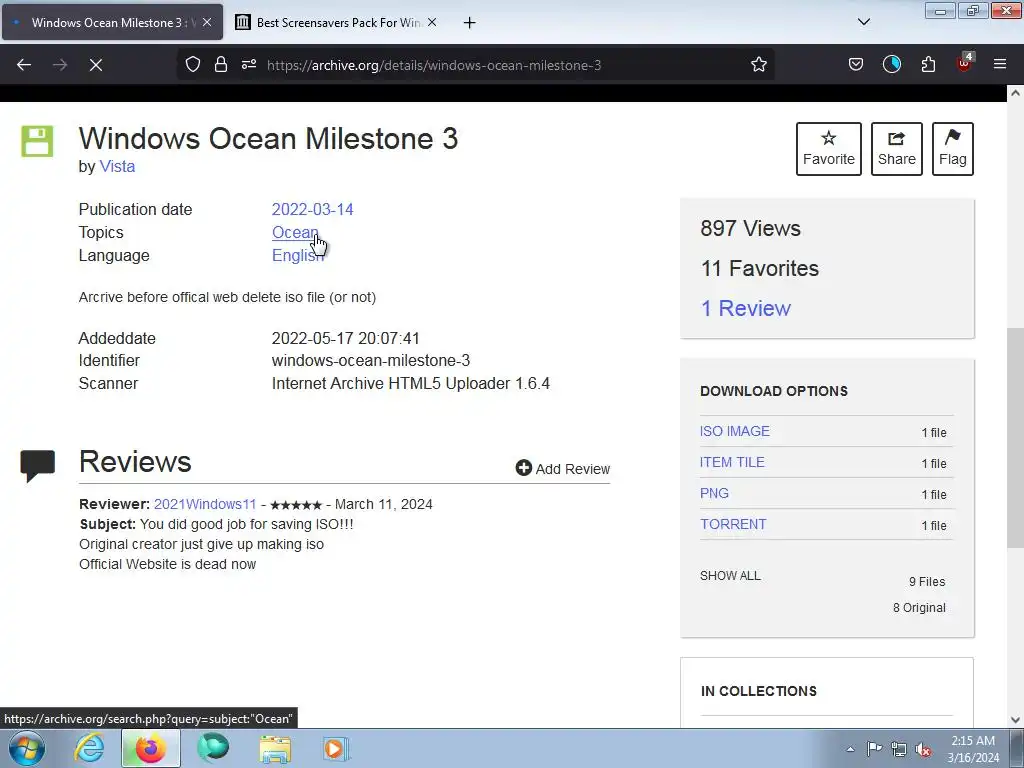
Task: Open uploader Vista's profile link
Action: pyautogui.click(x=117, y=167)
